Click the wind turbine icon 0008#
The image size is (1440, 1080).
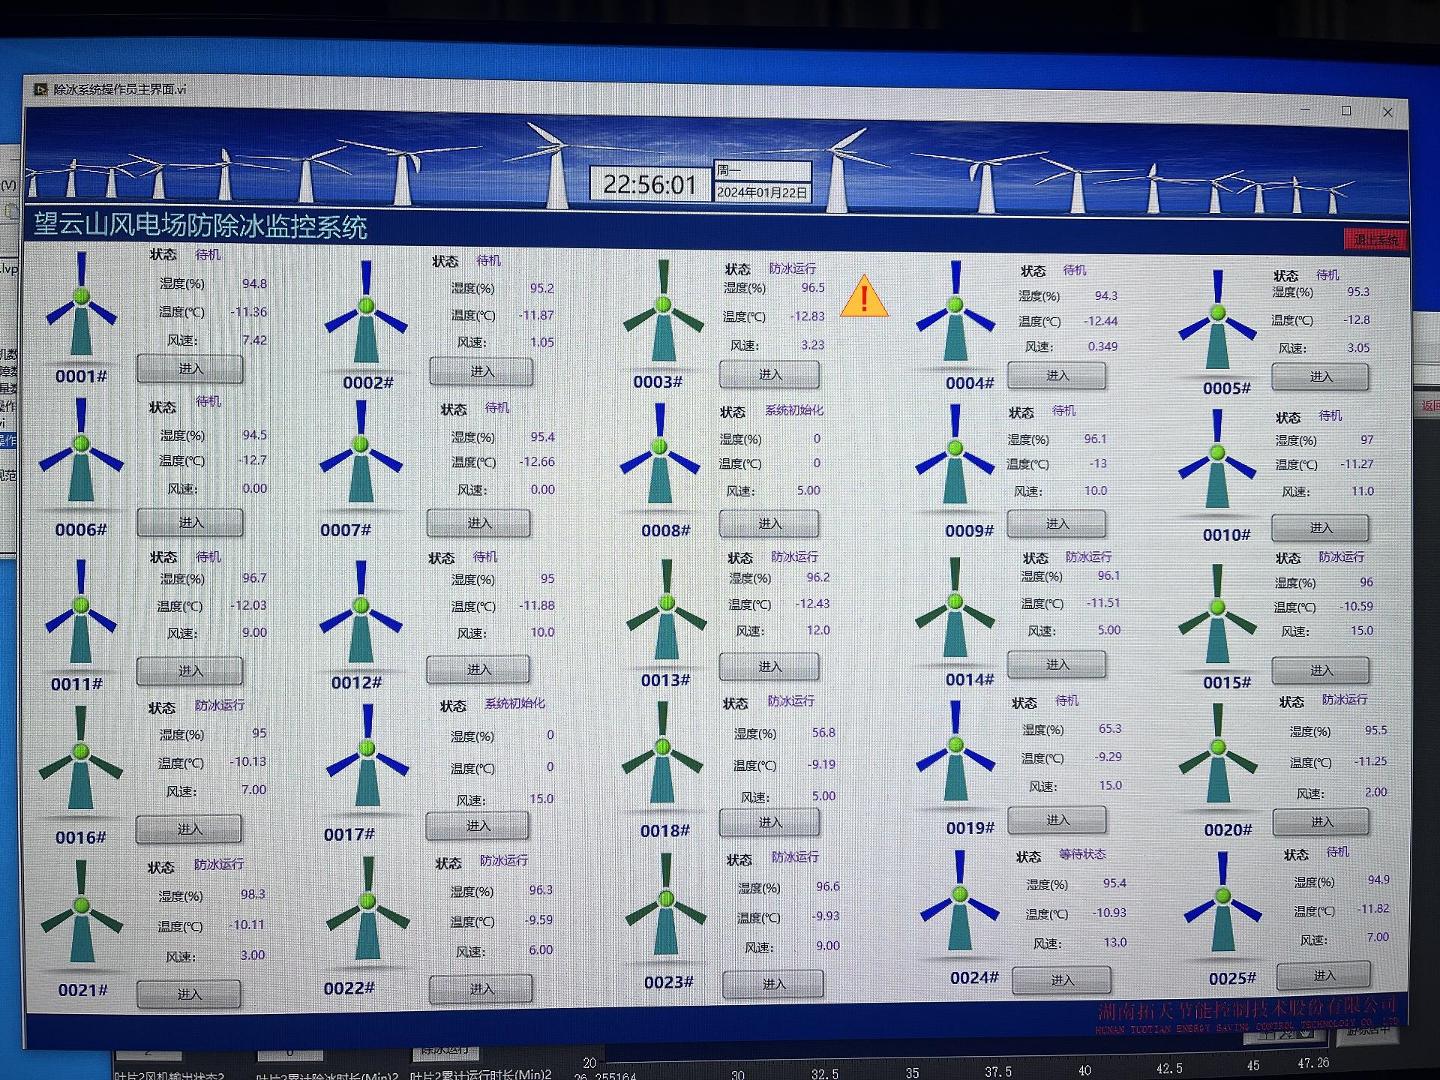pos(659,456)
